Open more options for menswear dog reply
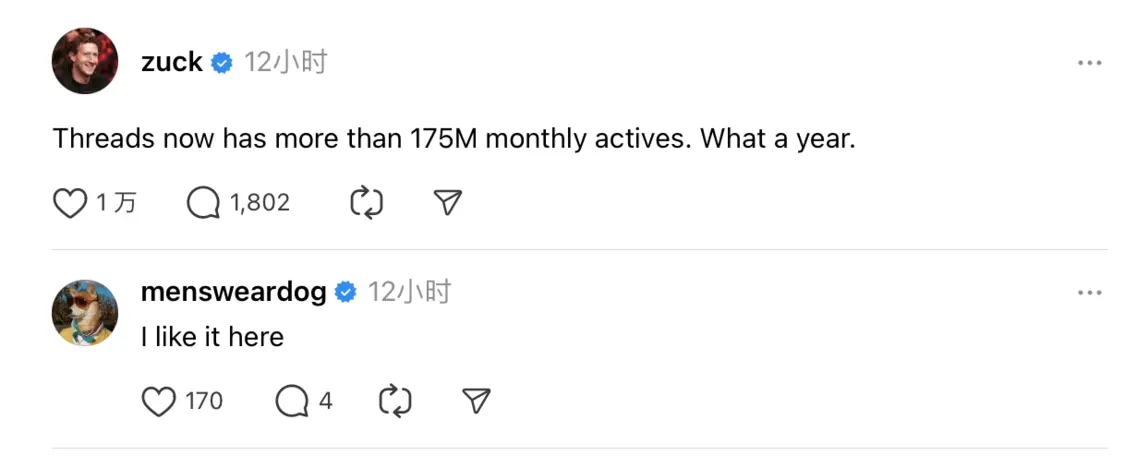 coord(1089,293)
